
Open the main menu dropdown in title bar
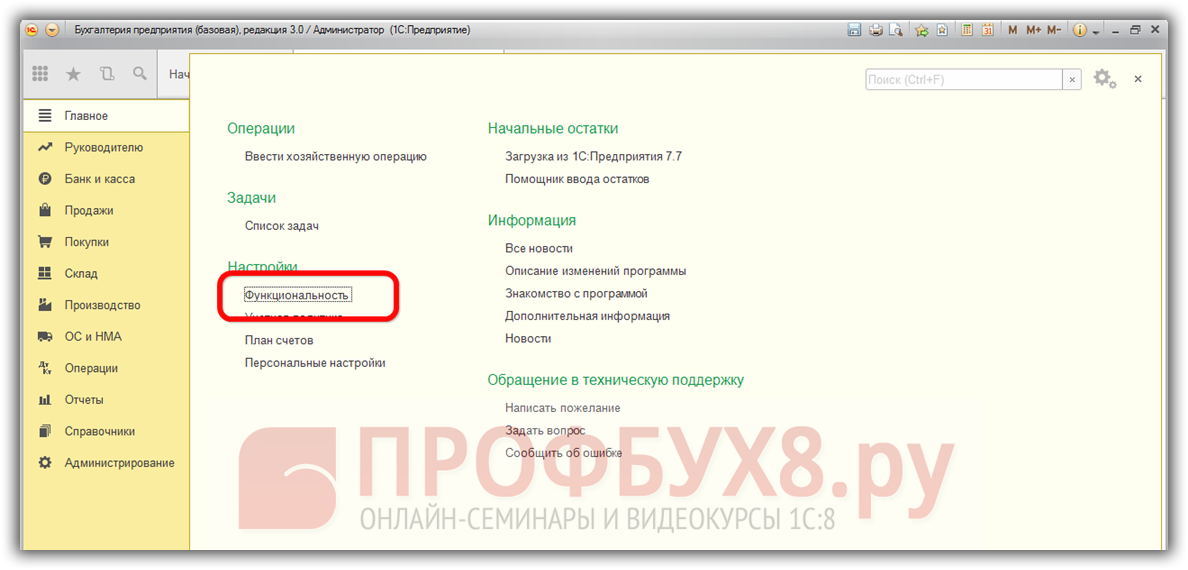52,30
